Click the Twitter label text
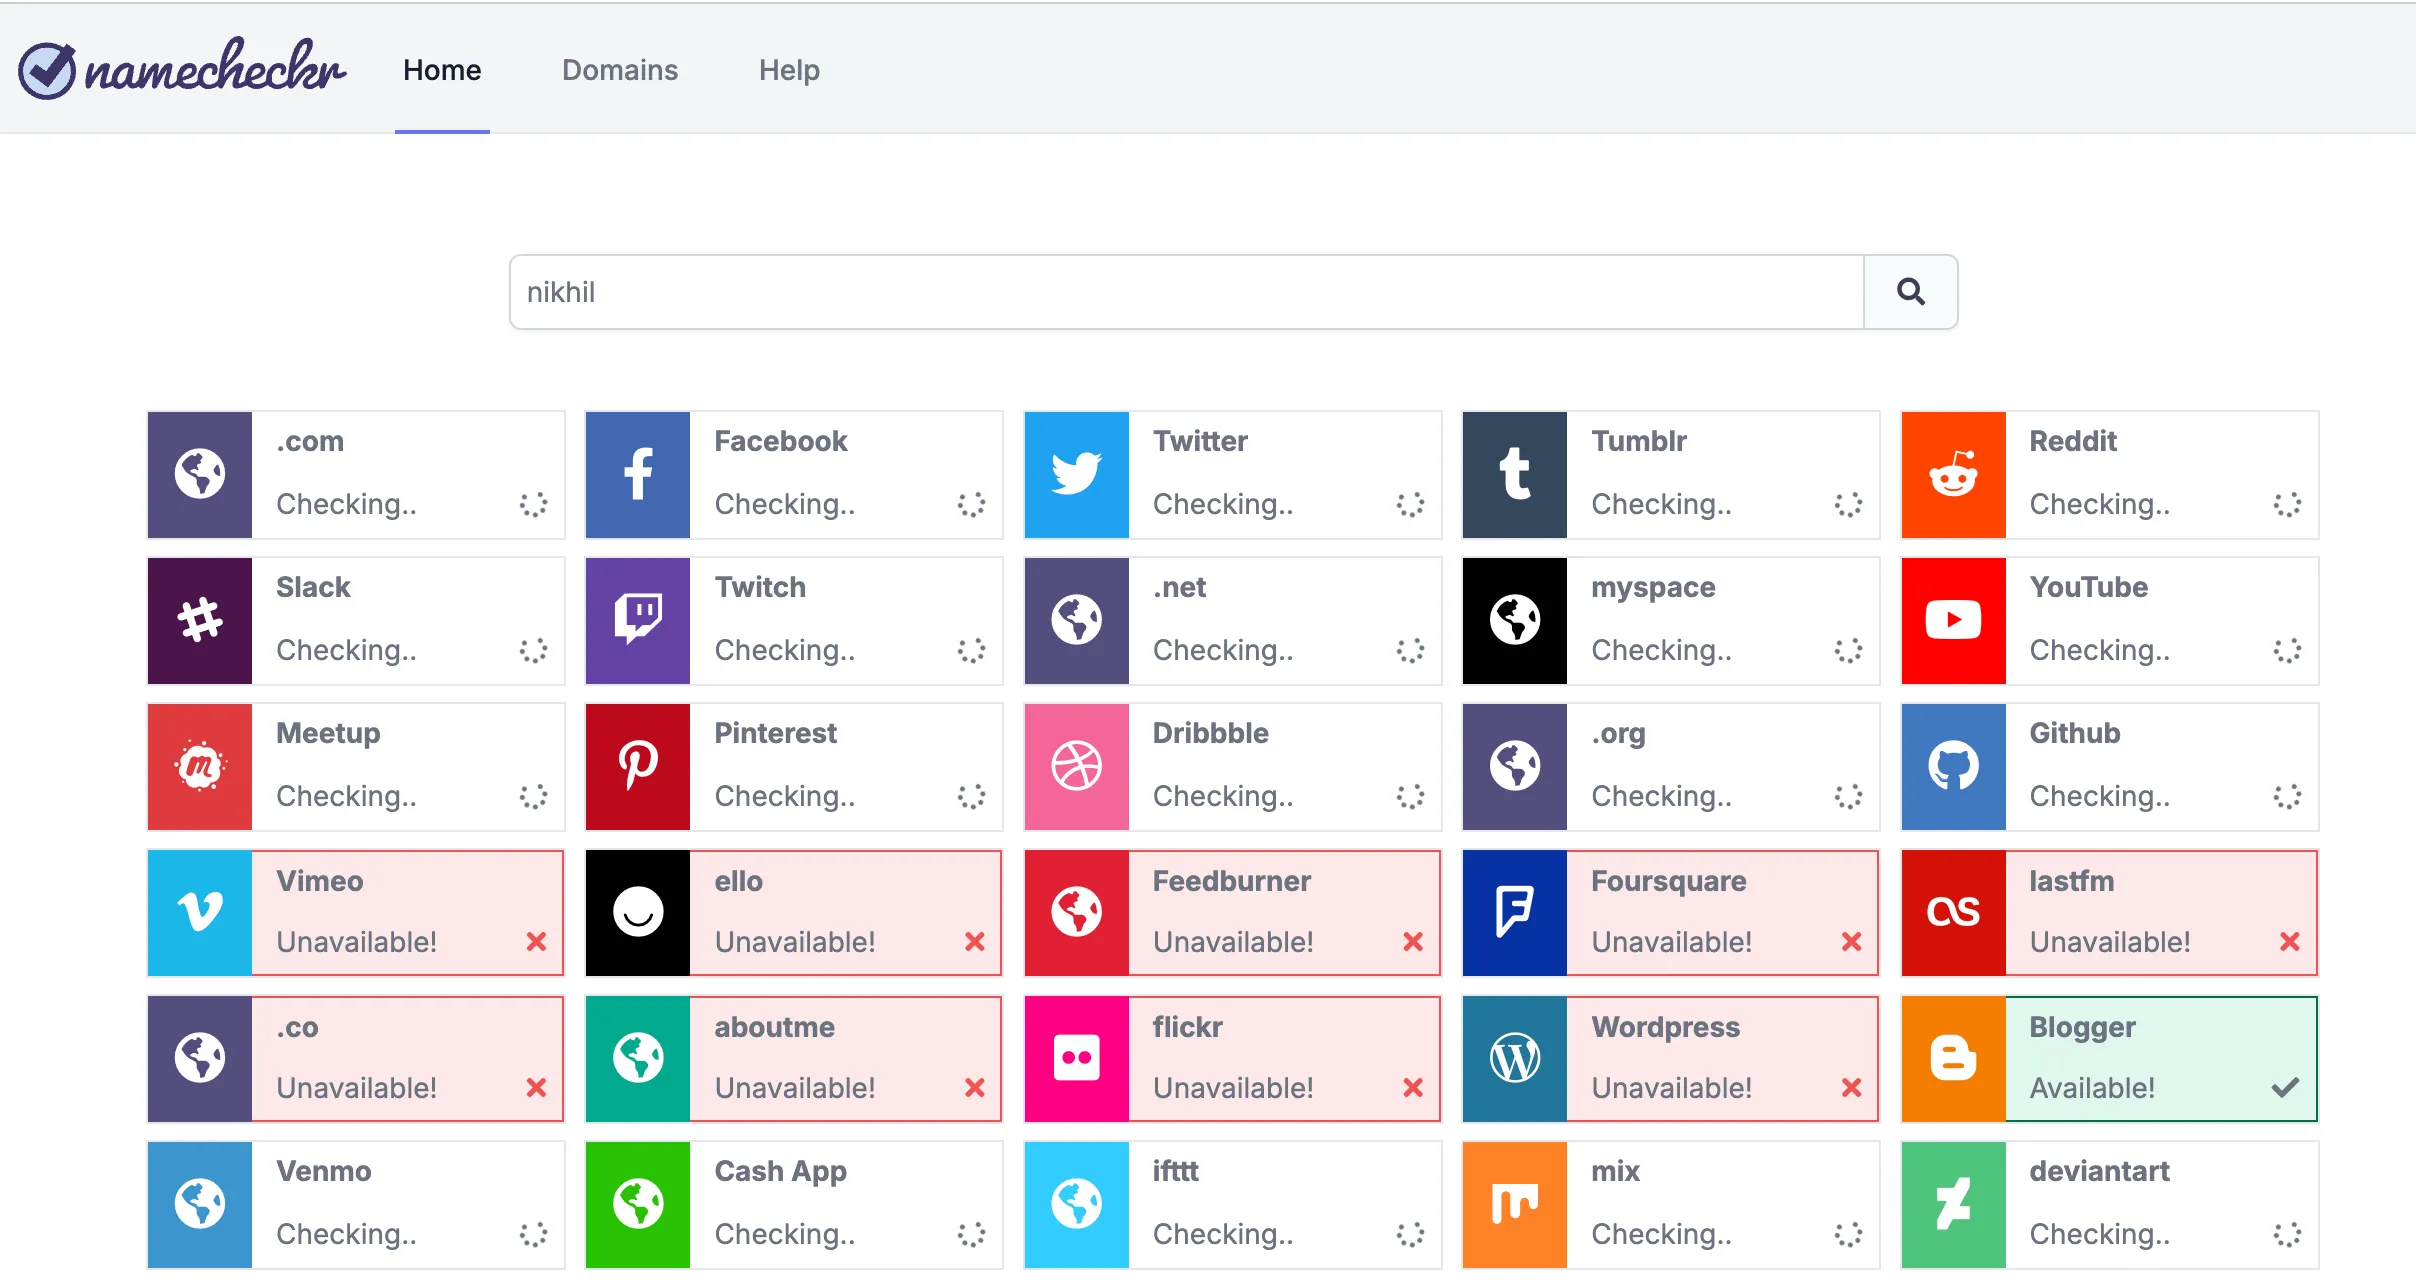The height and width of the screenshot is (1286, 2416). (1200, 441)
